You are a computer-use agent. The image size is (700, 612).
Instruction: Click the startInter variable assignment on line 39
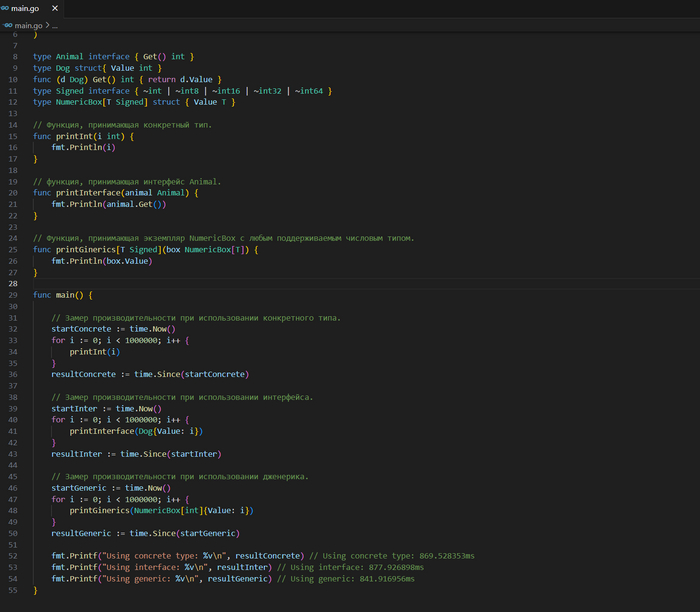(74, 408)
